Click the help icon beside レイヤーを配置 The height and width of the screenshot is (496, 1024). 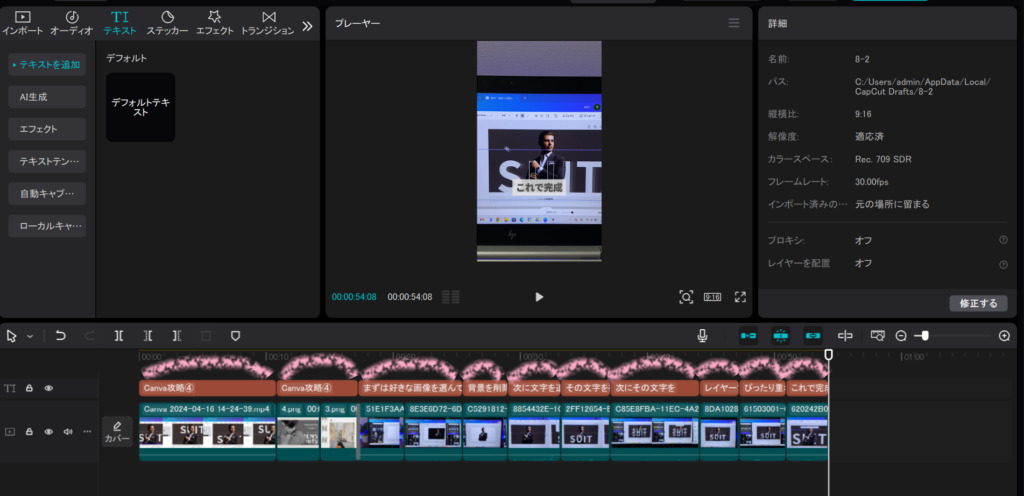coord(1003,264)
